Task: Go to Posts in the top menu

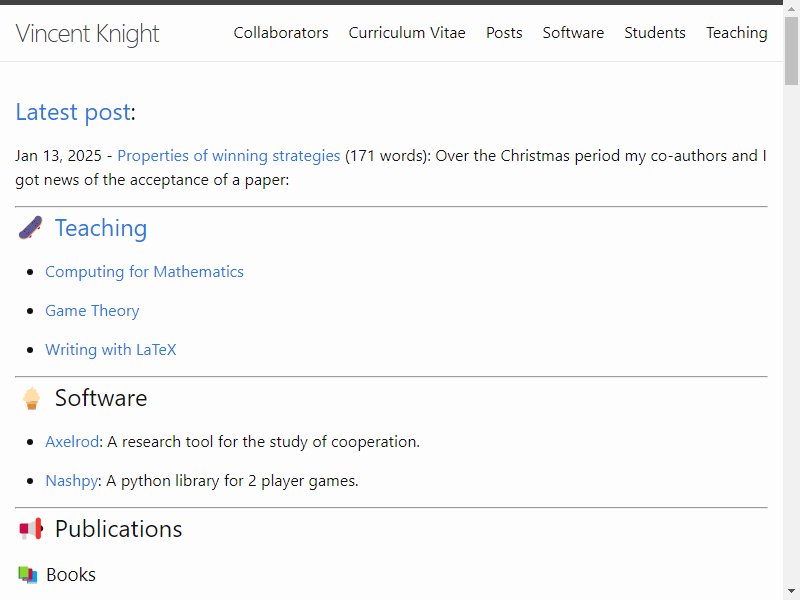Action: (504, 33)
